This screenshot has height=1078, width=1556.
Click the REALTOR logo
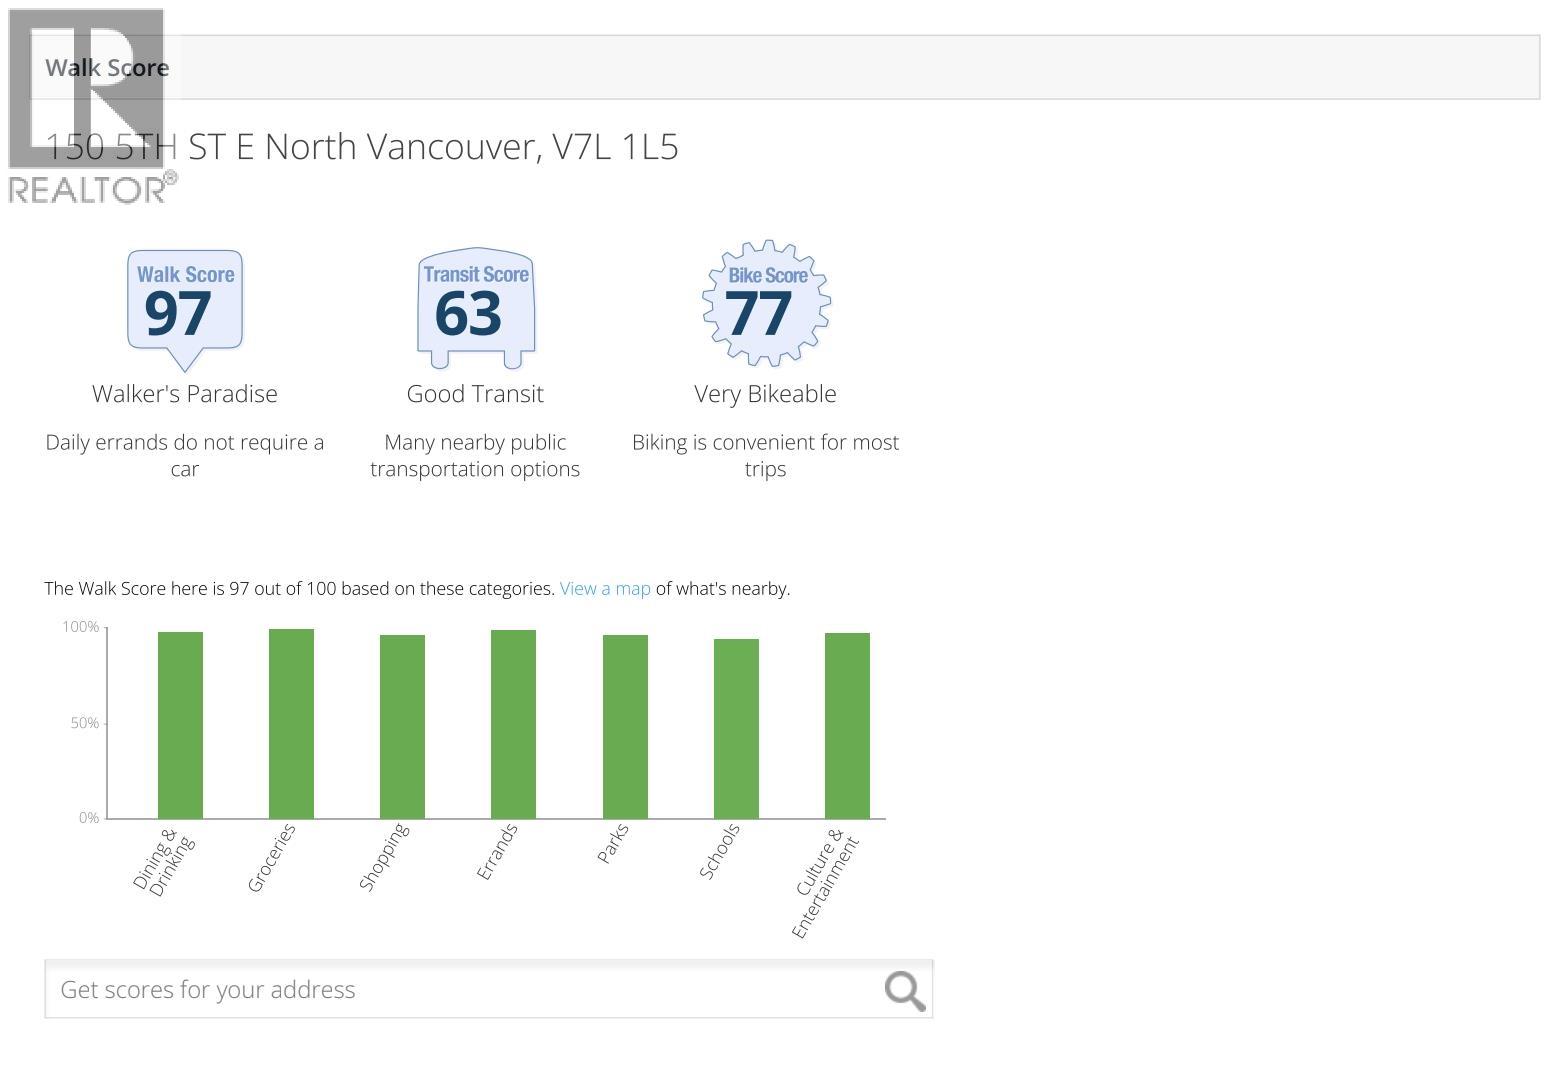(x=90, y=105)
